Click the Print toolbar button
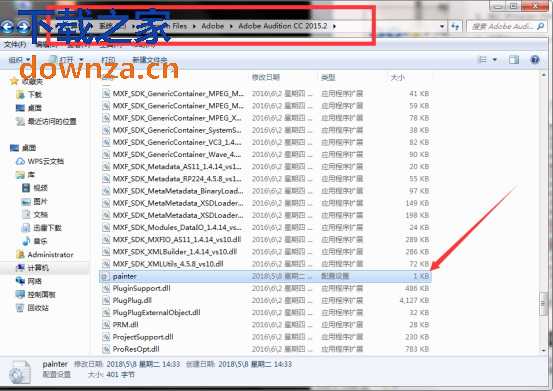Viewport: 553px width, 391px height. click(108, 60)
